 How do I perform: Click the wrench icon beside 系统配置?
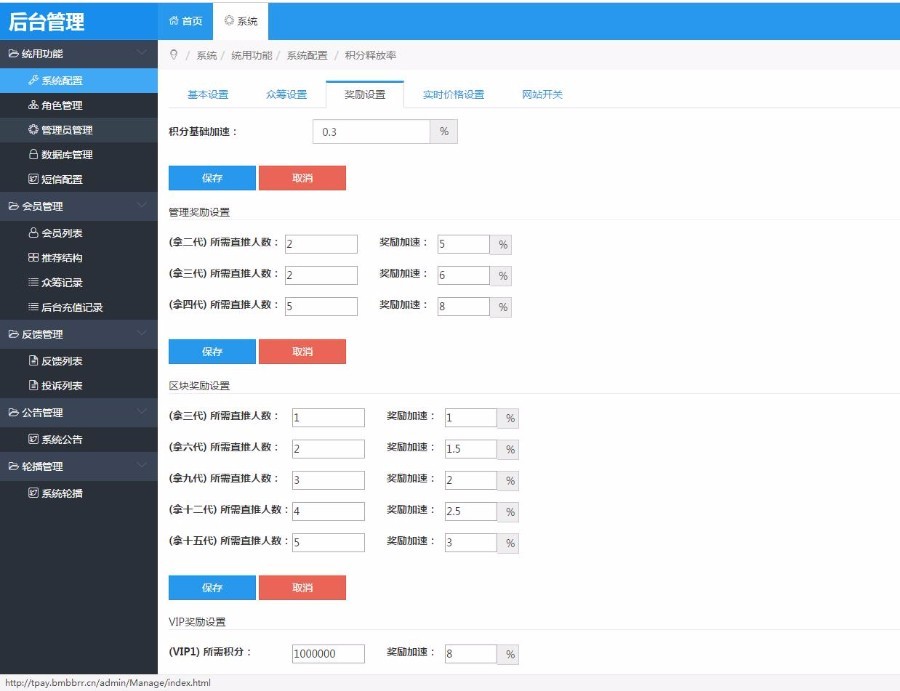(x=33, y=80)
